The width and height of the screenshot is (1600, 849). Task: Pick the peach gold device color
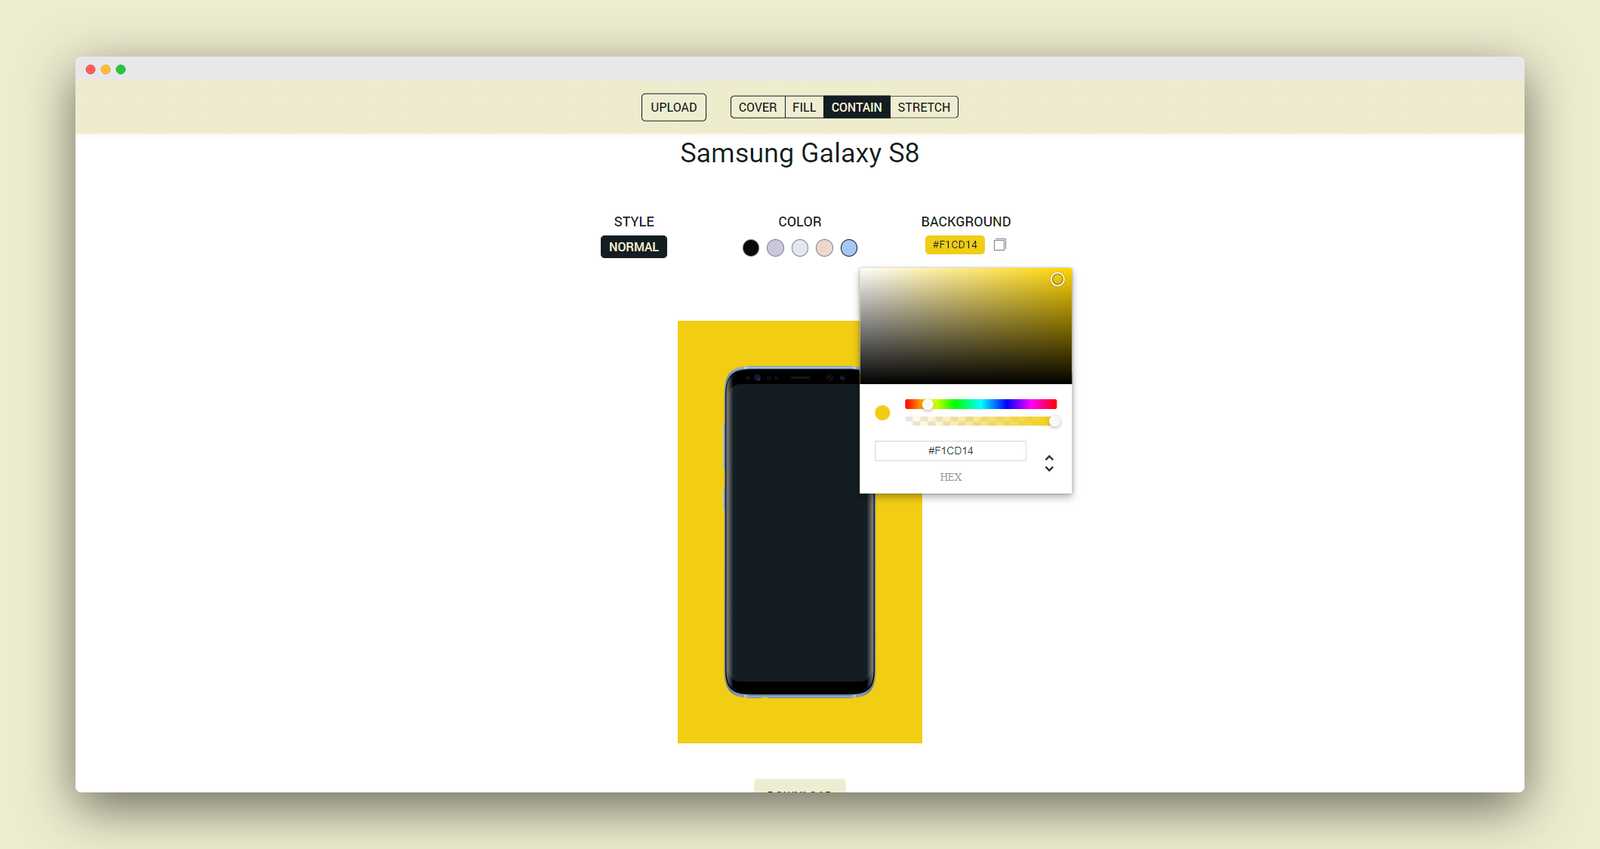click(x=824, y=248)
